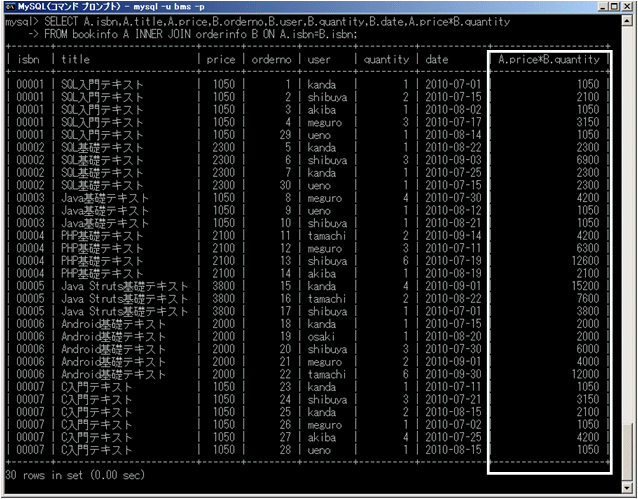Click the scrollbar down arrow

627,487
